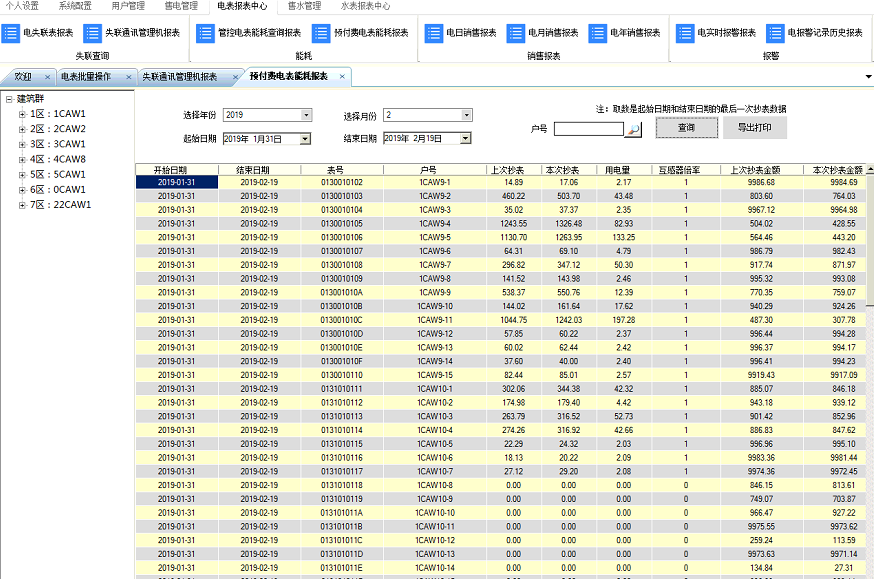Select tree item 5区：5CAW1

click(x=57, y=175)
